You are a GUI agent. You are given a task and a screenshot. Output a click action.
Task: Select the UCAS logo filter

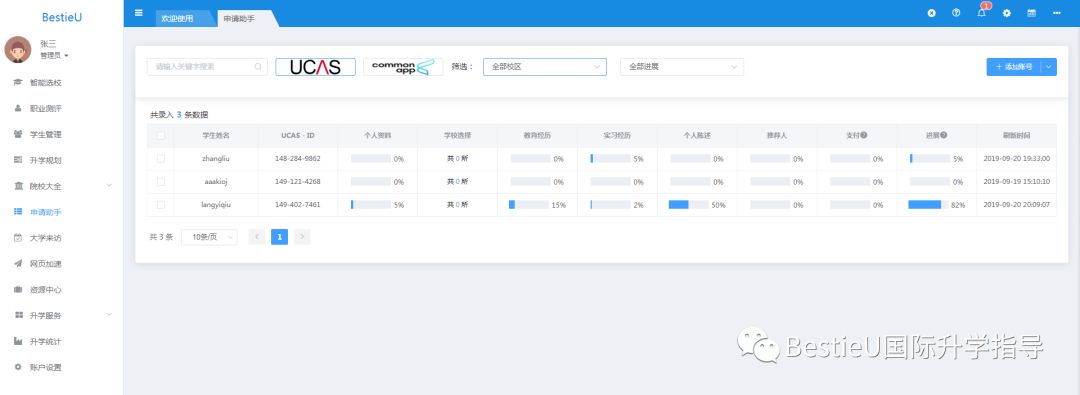click(315, 67)
